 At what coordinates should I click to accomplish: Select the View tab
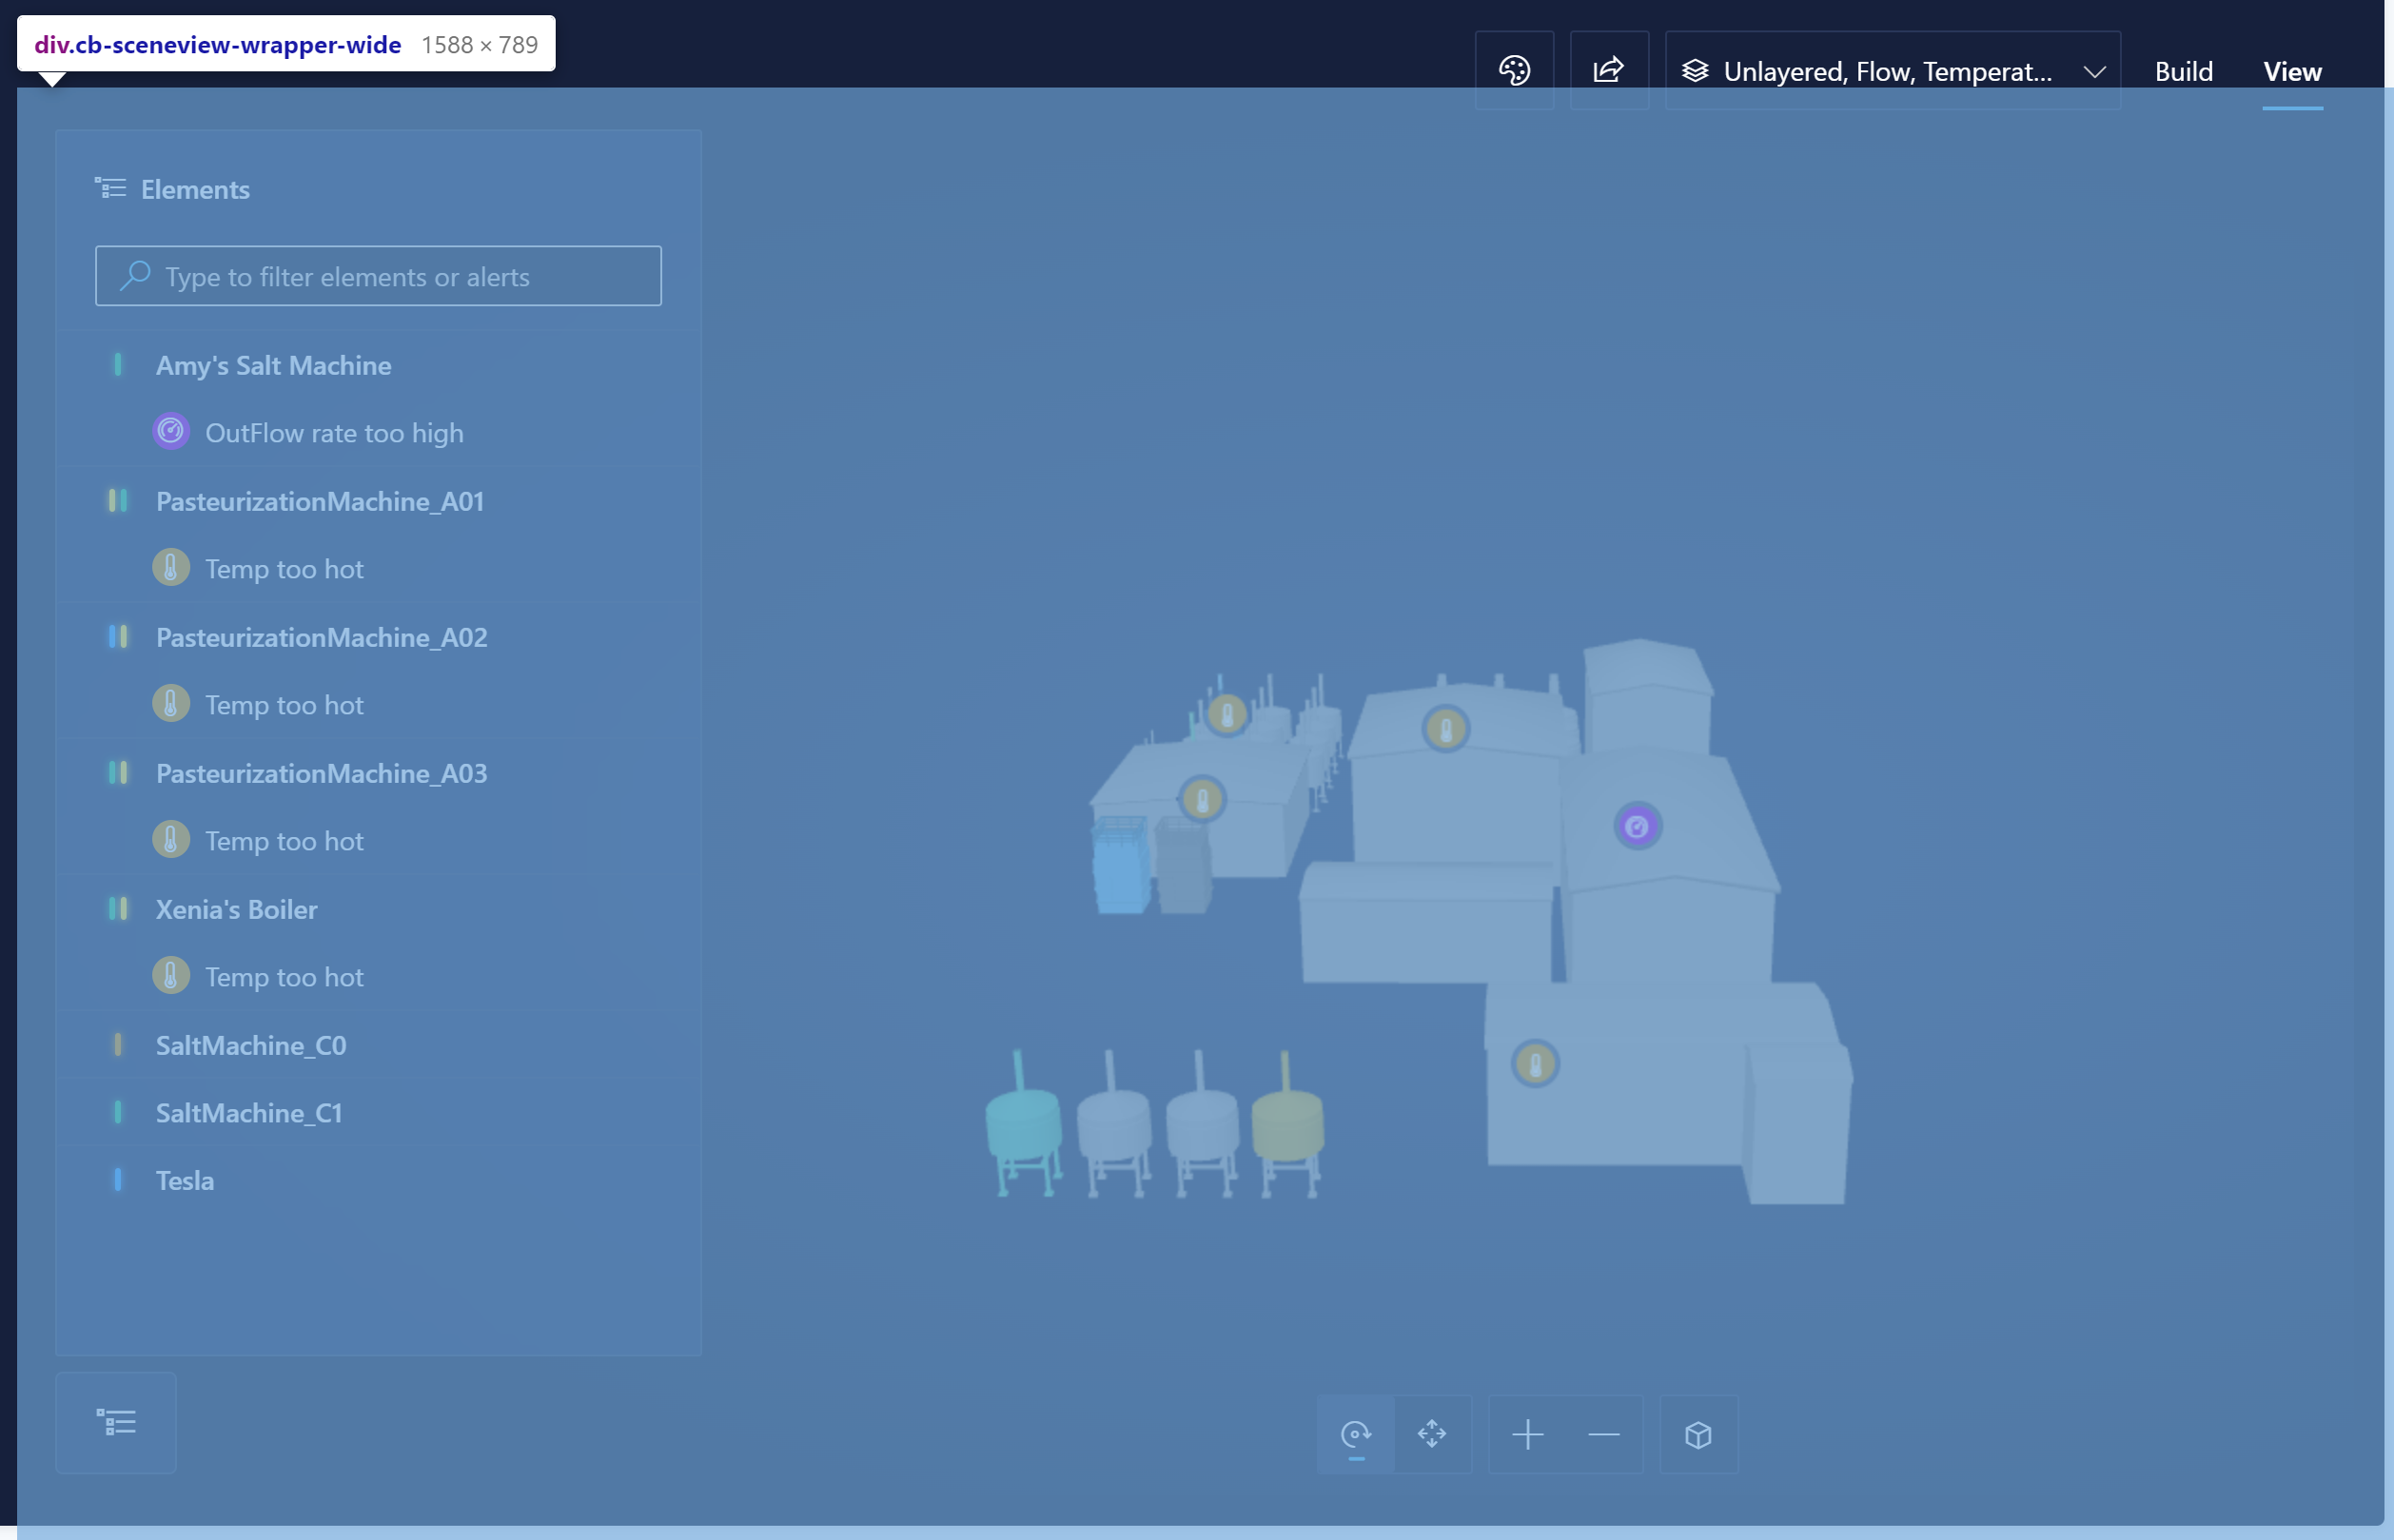click(2292, 70)
